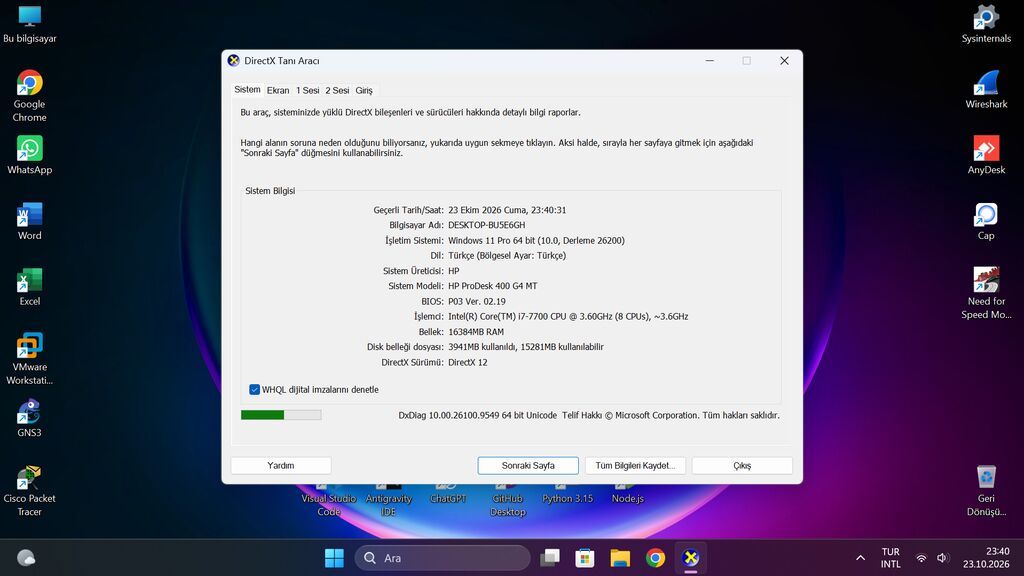
Task: Open the 1 Sesi tab
Action: [x=307, y=90]
